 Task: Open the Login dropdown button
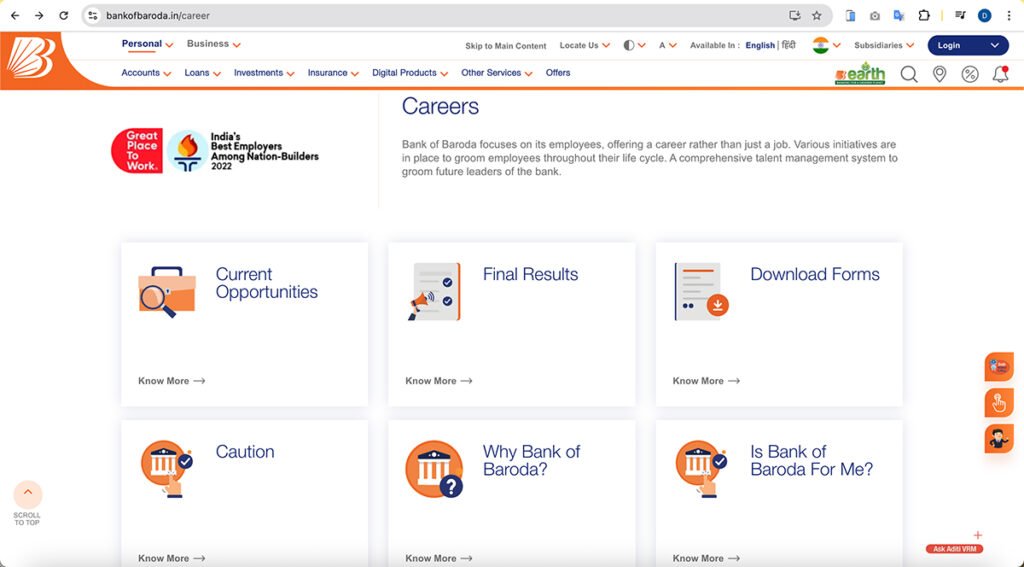[x=968, y=45]
